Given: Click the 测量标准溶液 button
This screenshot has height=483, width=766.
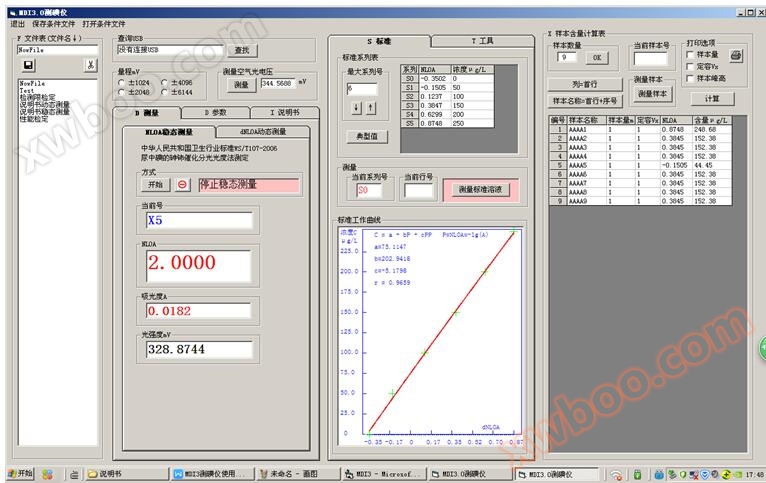Looking at the screenshot, I should click(485, 189).
